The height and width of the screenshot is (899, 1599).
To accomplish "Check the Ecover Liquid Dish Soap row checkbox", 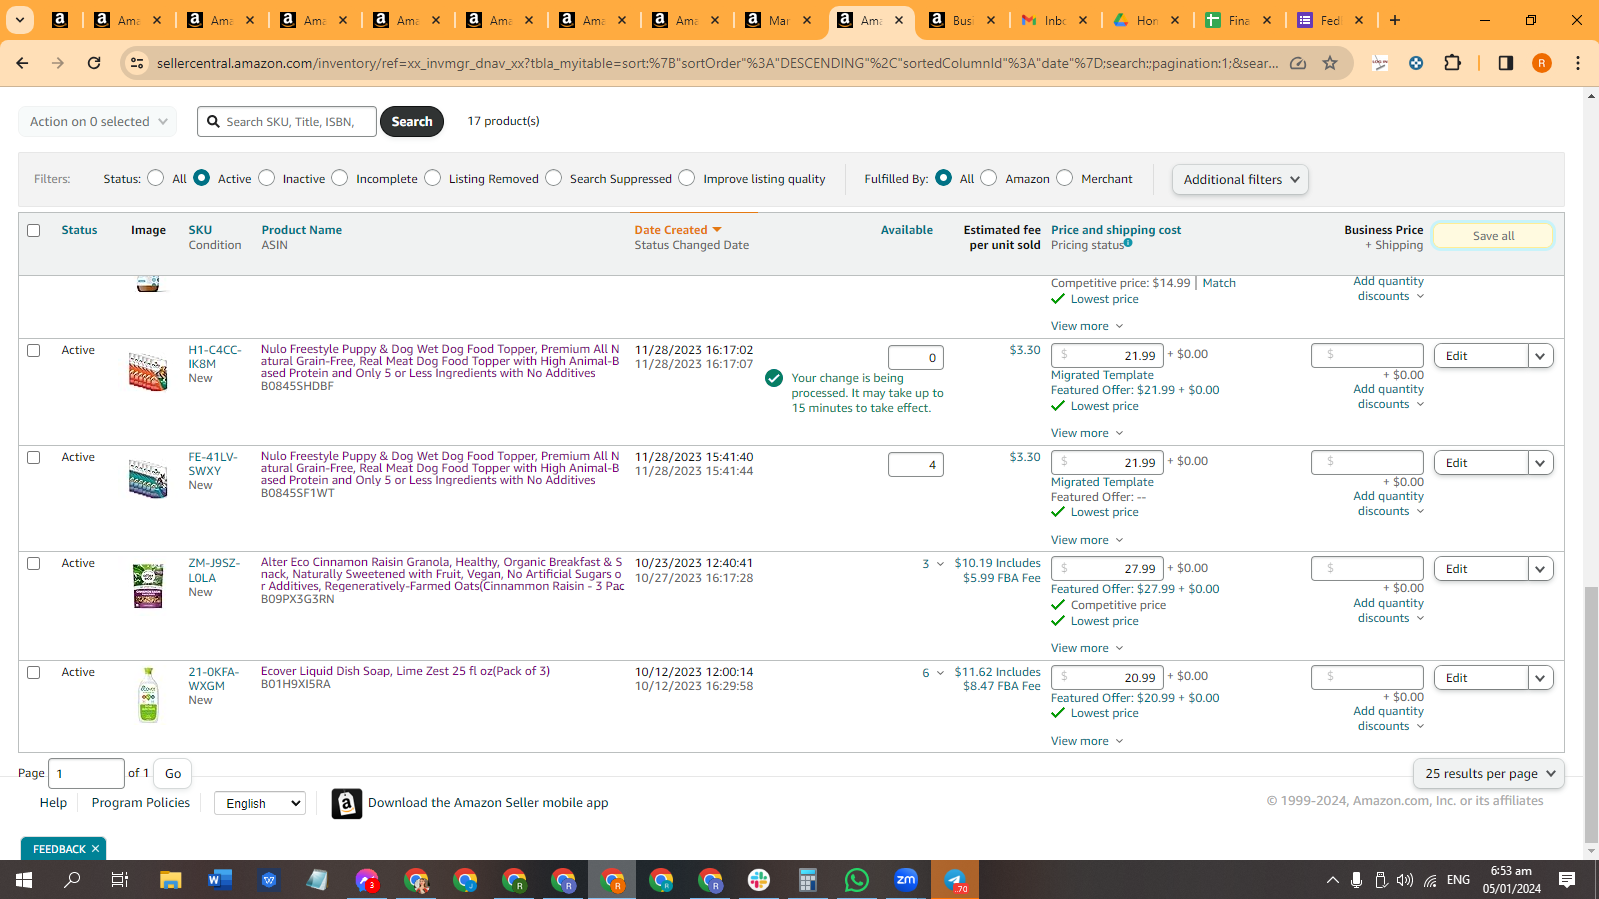I will tap(34, 673).
